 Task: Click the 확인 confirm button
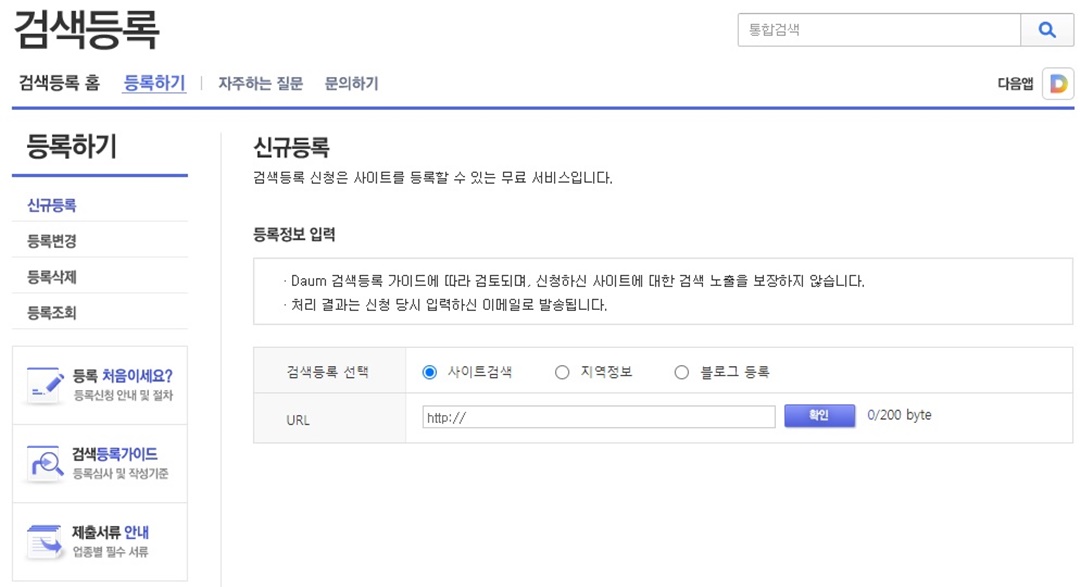click(819, 415)
